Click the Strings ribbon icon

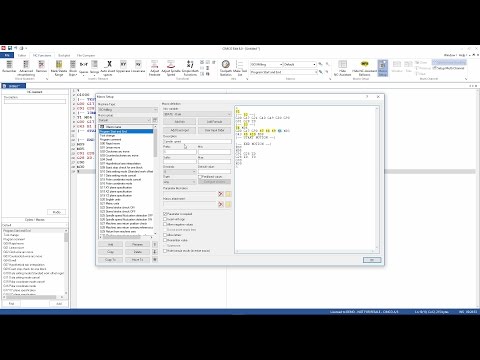pos(95,67)
